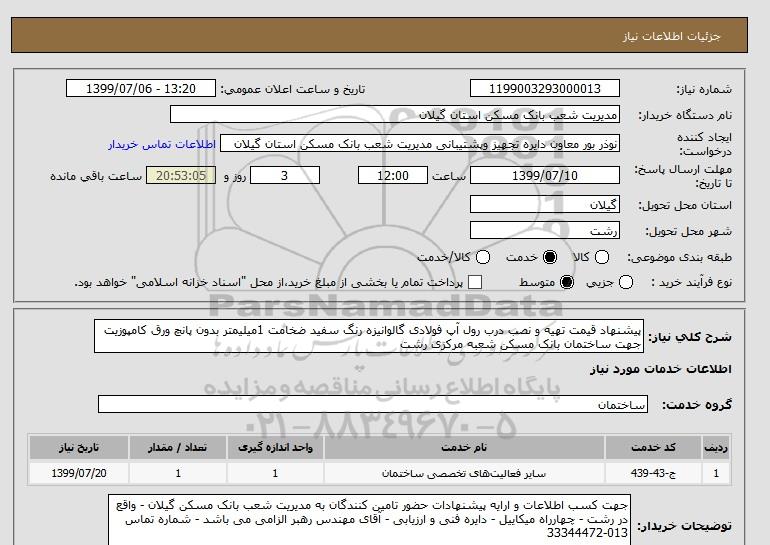Click the remaining time countdown 20:53:05

point(181,175)
